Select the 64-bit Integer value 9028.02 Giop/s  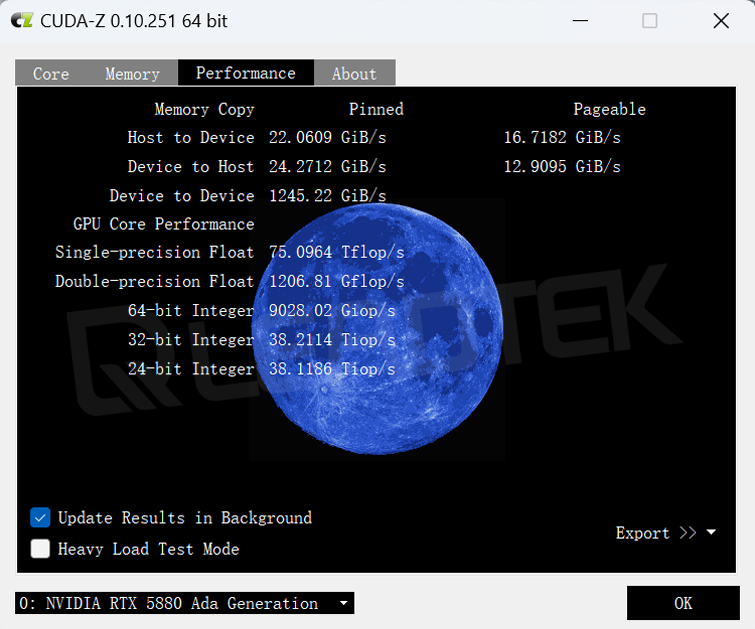pos(332,311)
